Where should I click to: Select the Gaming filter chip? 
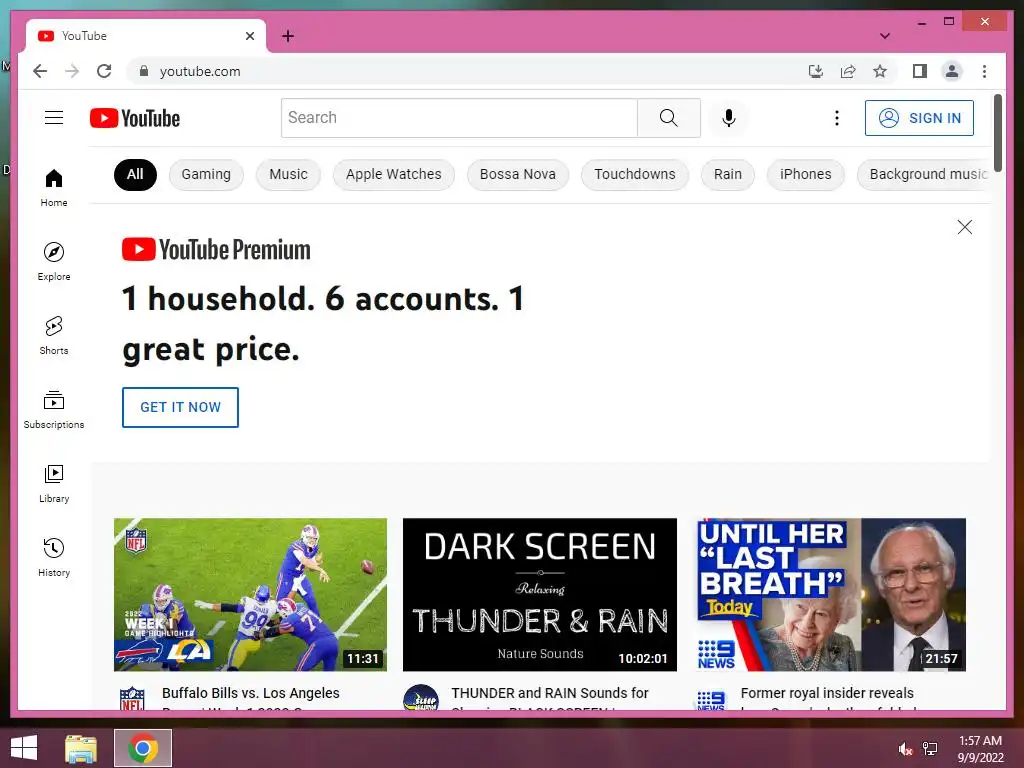coord(206,174)
